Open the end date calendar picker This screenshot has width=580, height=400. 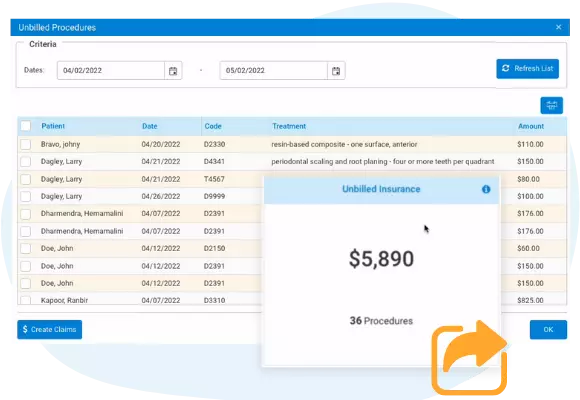[336, 71]
